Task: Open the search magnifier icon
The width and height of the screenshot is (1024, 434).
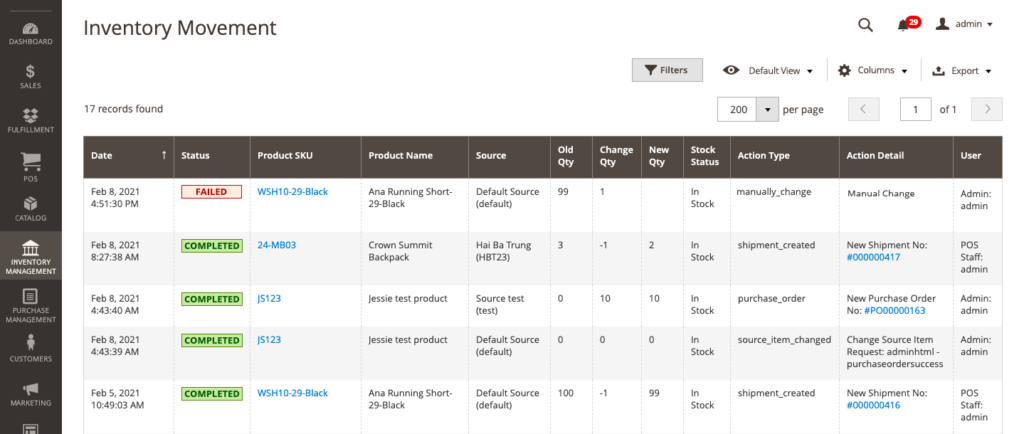Action: coord(866,25)
